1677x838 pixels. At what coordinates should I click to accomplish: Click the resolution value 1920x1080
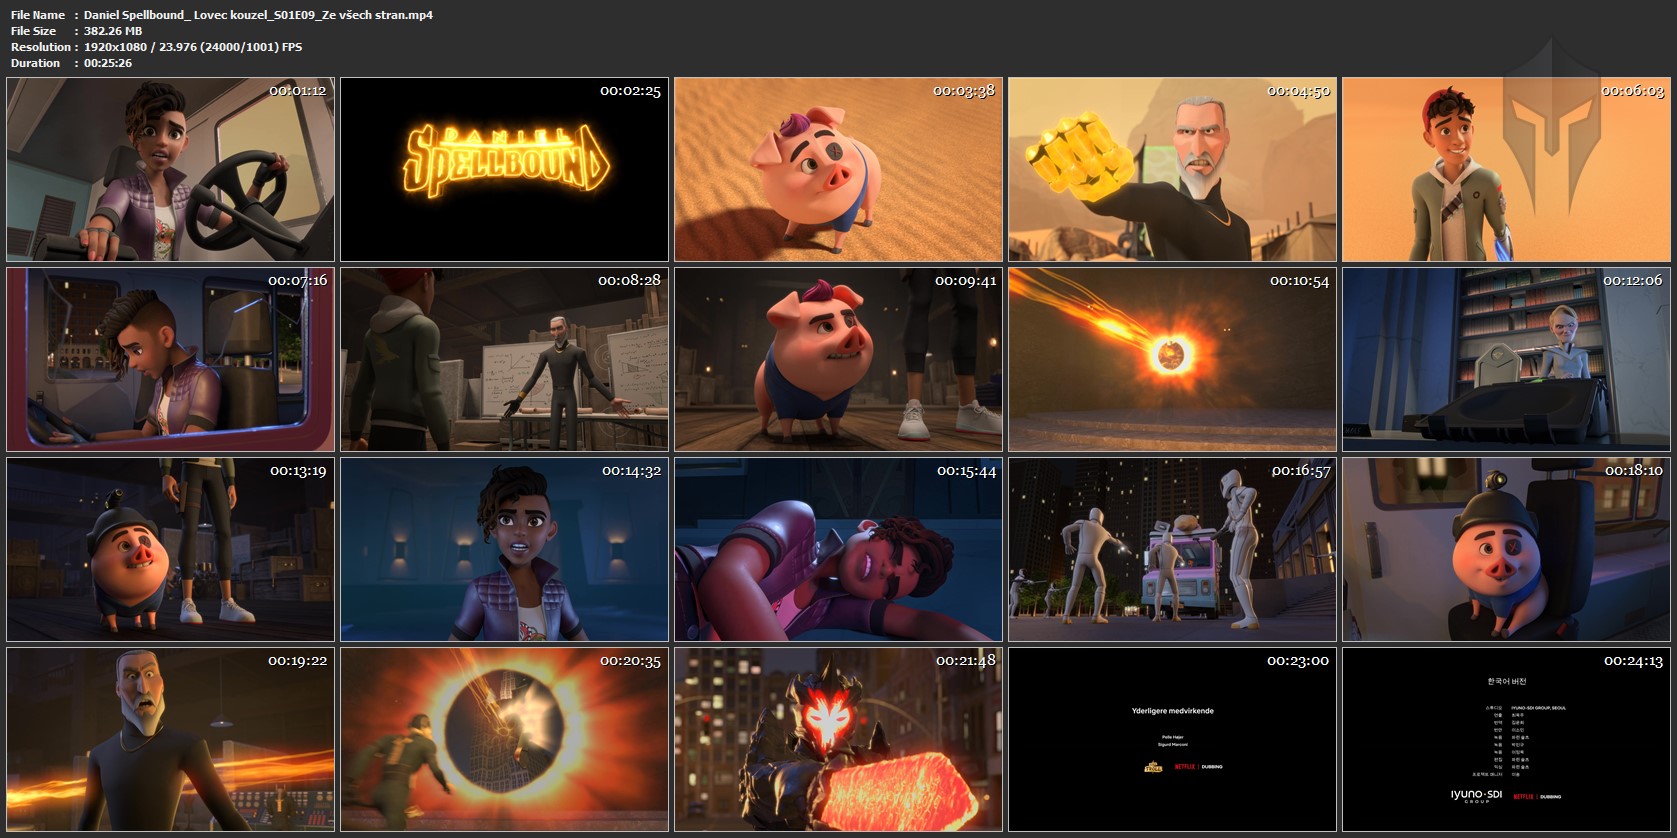tap(118, 47)
